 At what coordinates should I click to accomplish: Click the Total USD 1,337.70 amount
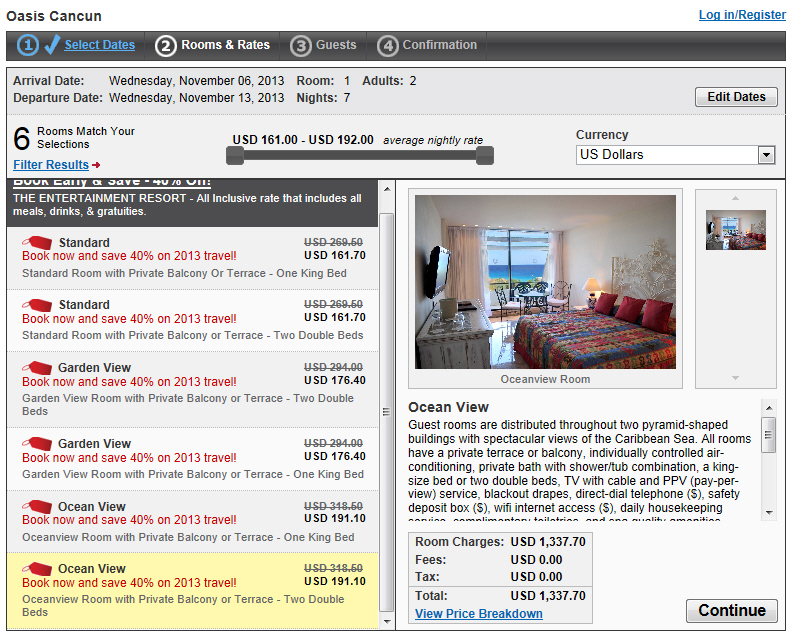tap(548, 596)
